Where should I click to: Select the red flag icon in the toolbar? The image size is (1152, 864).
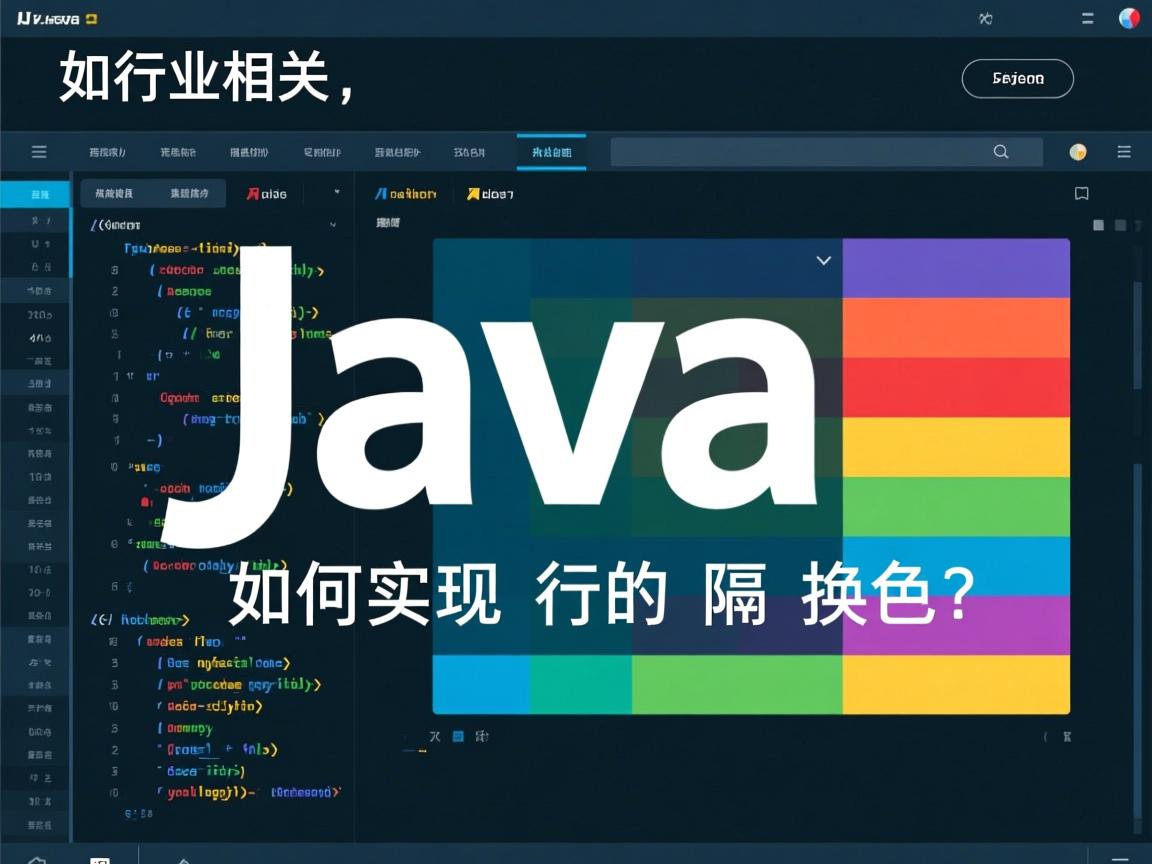pyautogui.click(x=255, y=193)
